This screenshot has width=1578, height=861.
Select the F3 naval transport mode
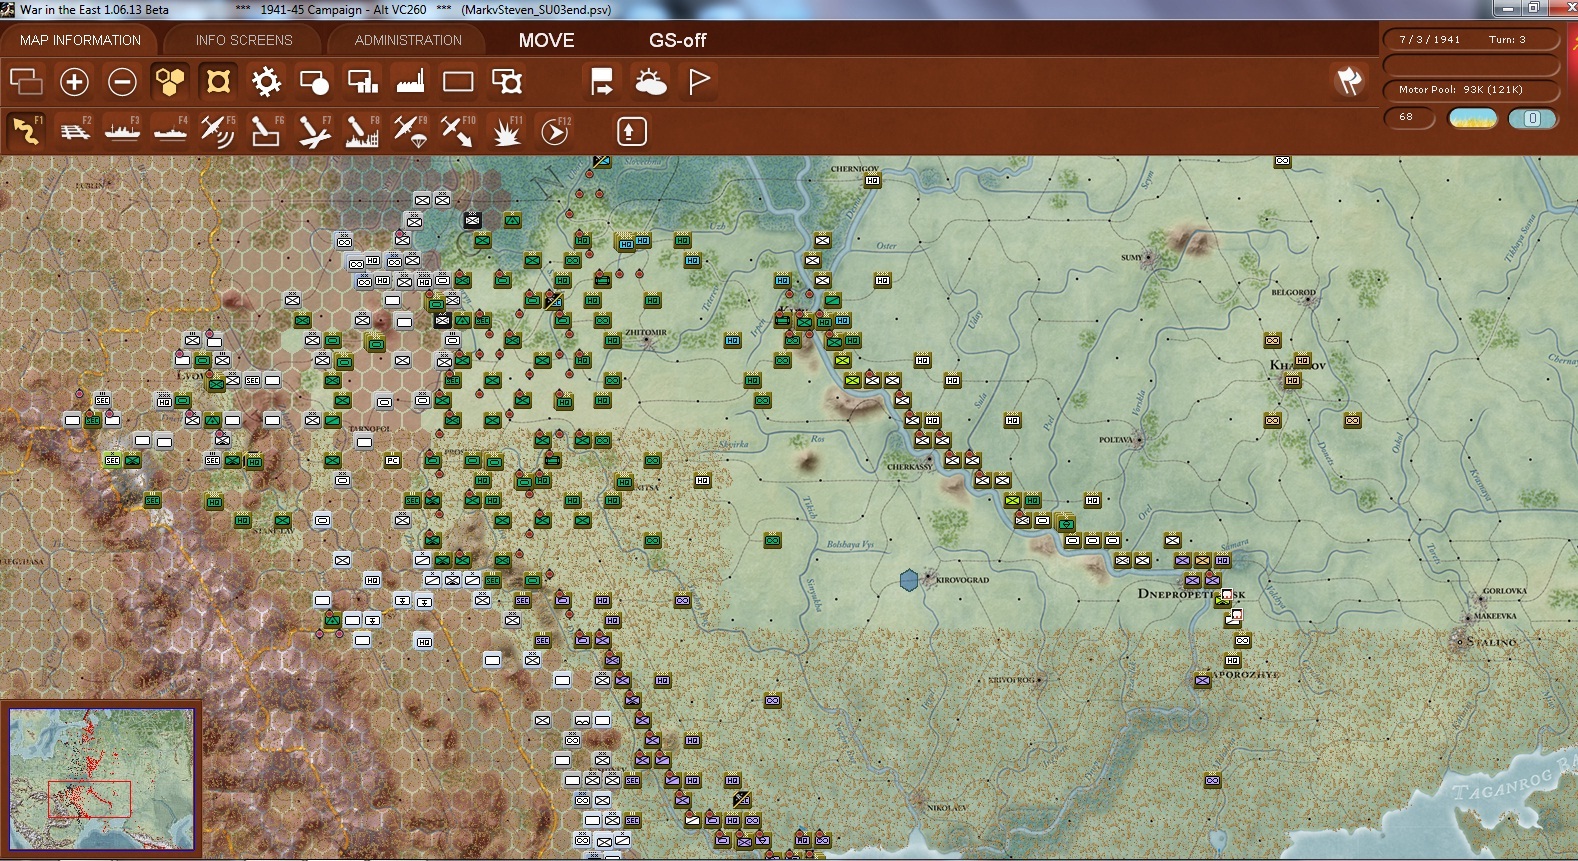click(x=123, y=131)
